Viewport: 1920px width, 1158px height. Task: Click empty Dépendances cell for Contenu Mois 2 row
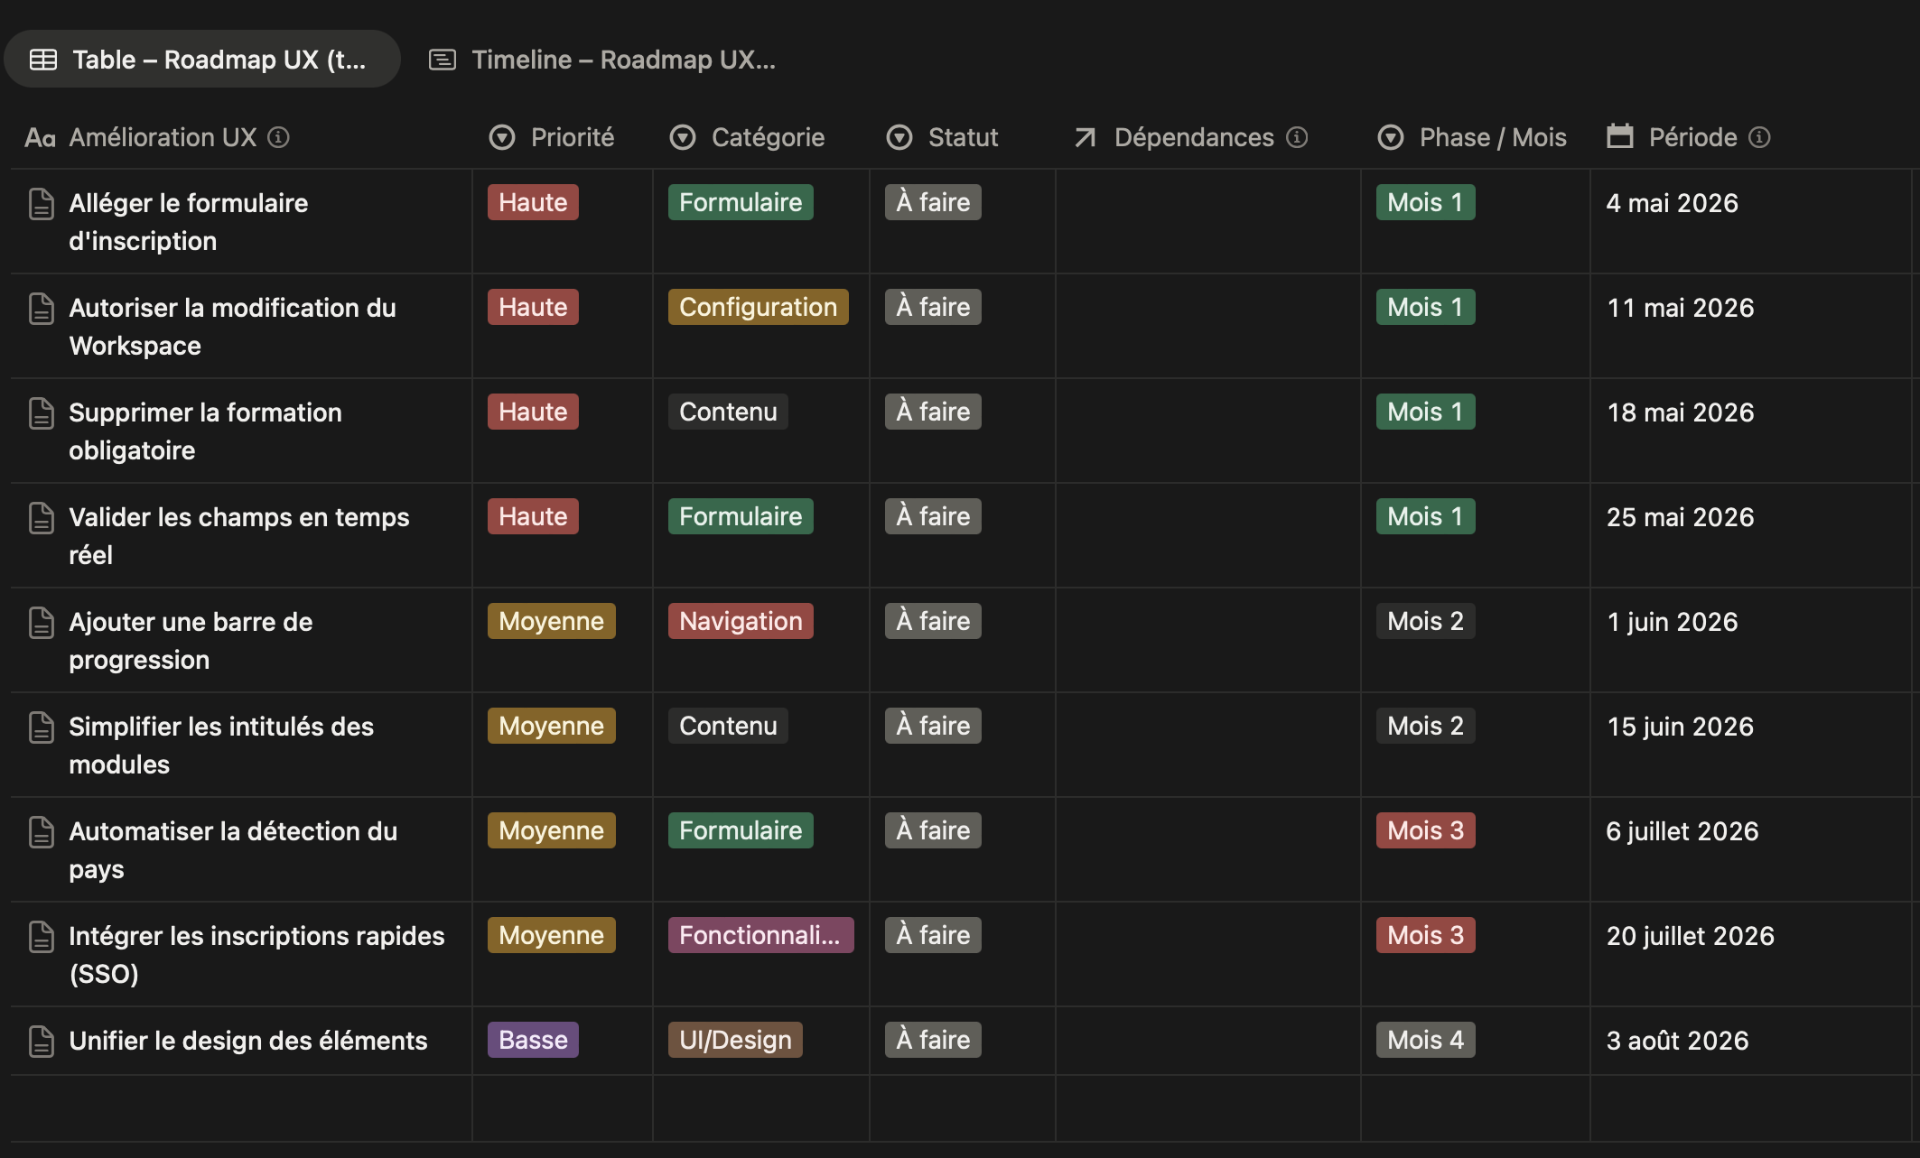1208,745
